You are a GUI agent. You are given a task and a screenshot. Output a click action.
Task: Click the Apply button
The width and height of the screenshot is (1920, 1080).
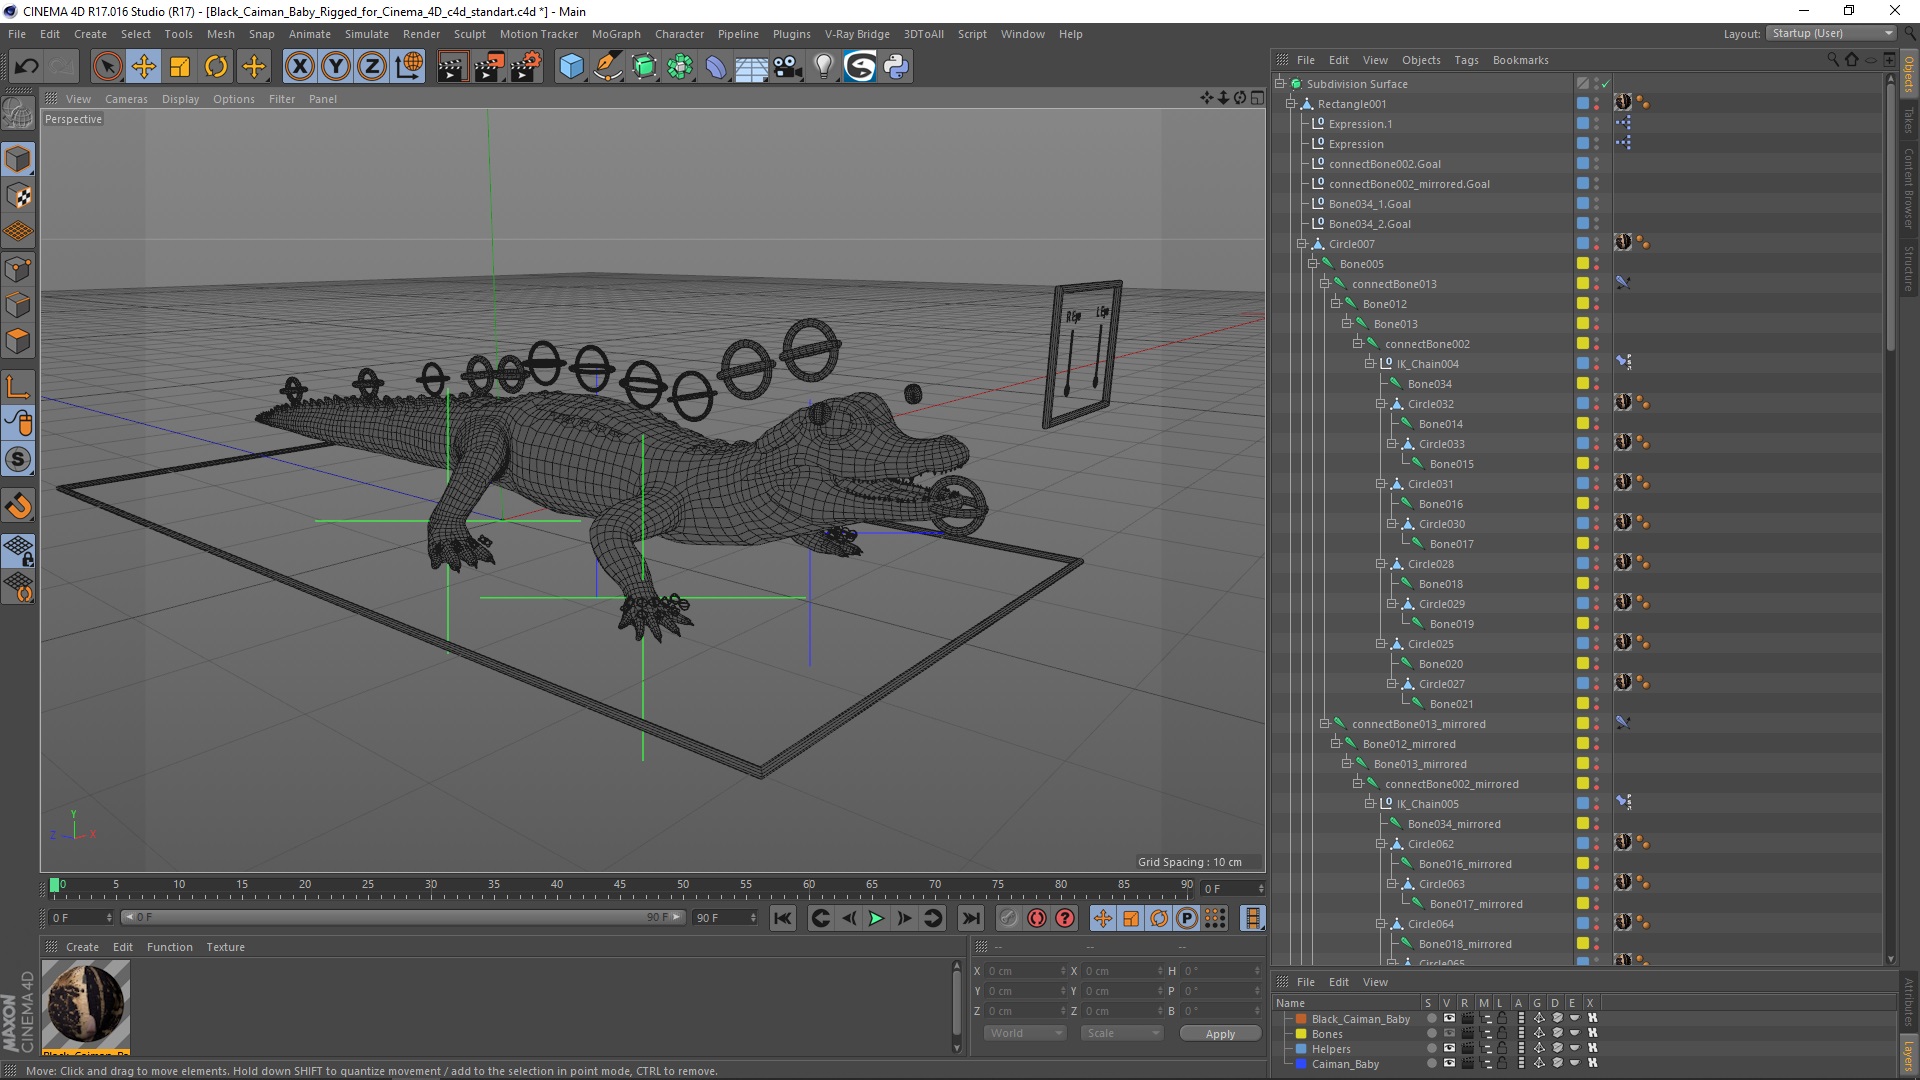tap(1220, 1034)
